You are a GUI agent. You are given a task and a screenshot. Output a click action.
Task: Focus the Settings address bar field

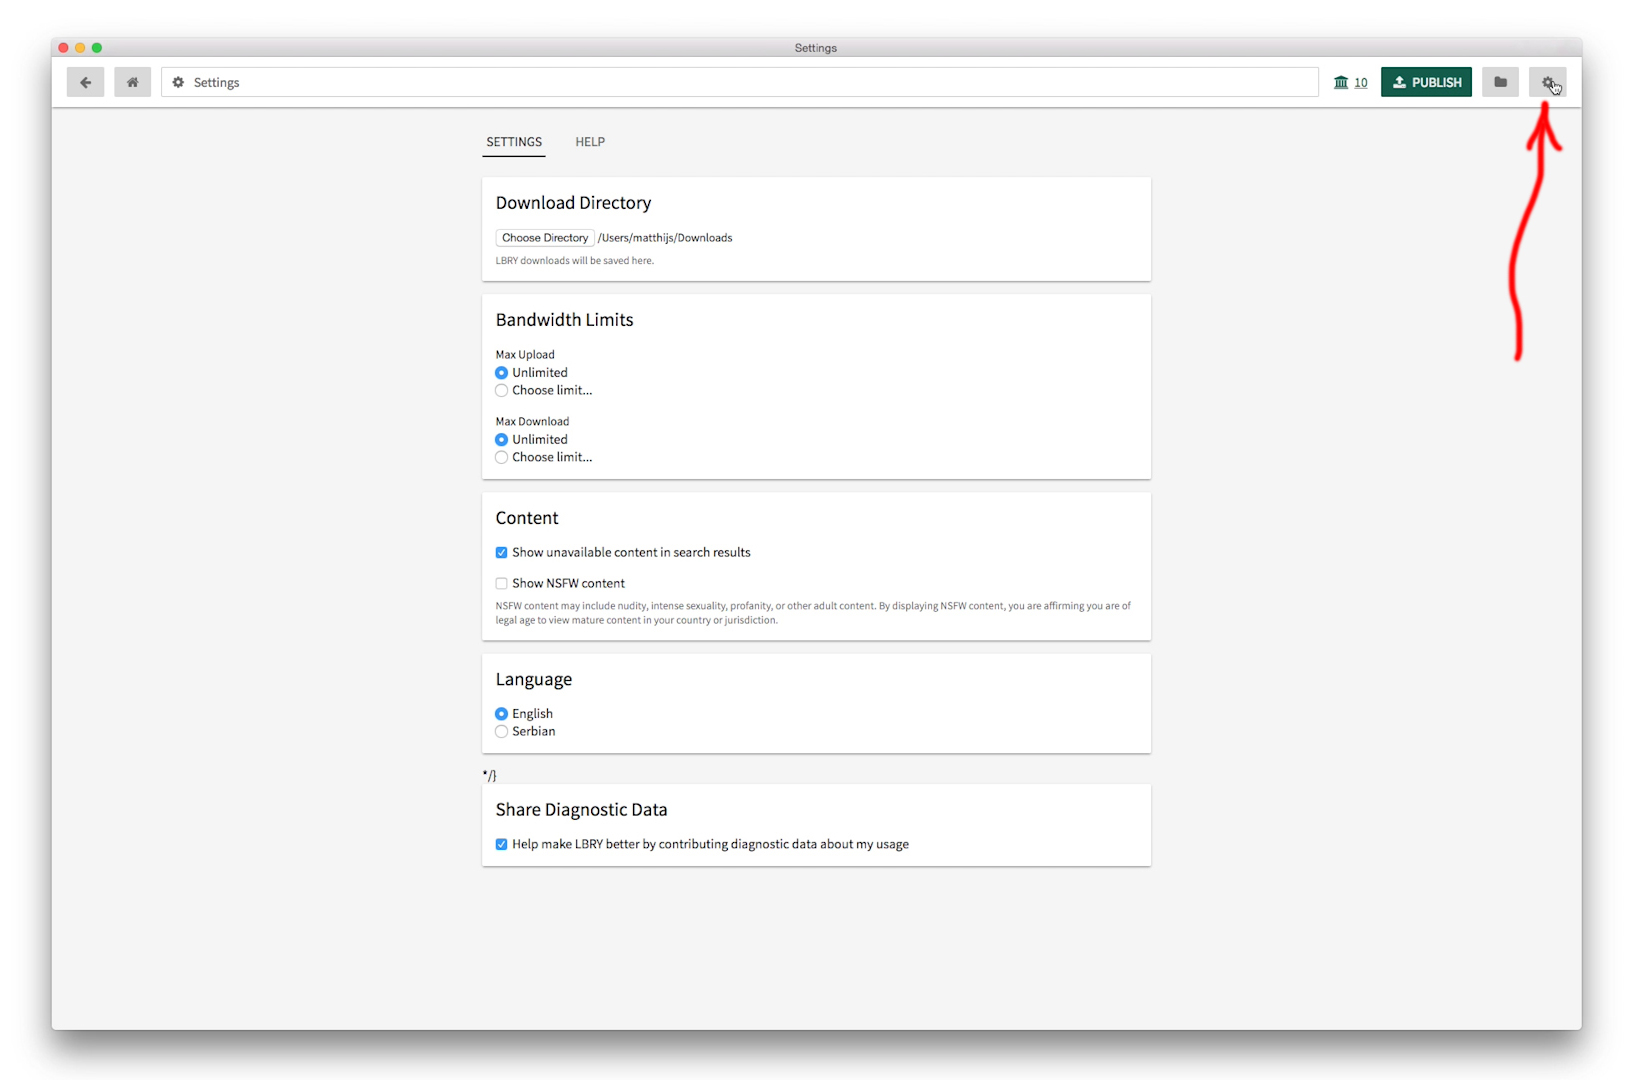[740, 82]
